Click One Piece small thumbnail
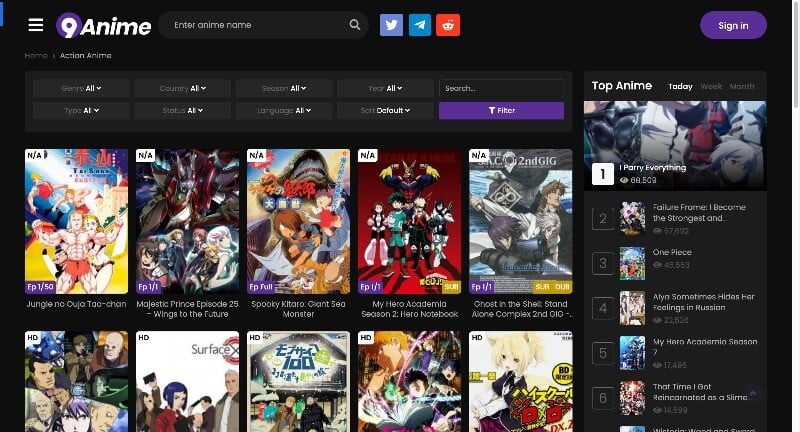 [632, 263]
